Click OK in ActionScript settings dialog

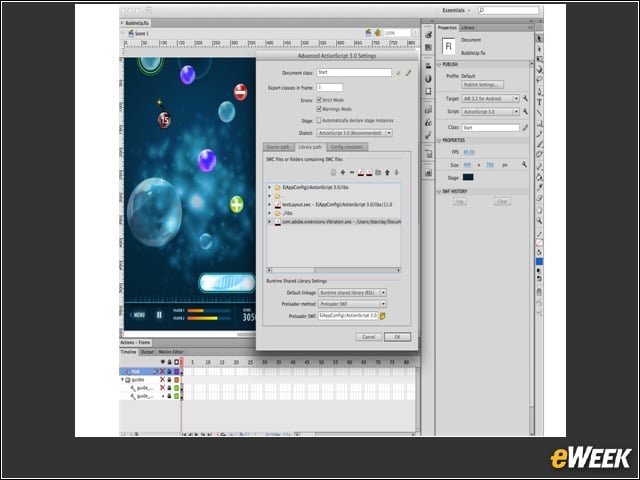[x=397, y=337]
